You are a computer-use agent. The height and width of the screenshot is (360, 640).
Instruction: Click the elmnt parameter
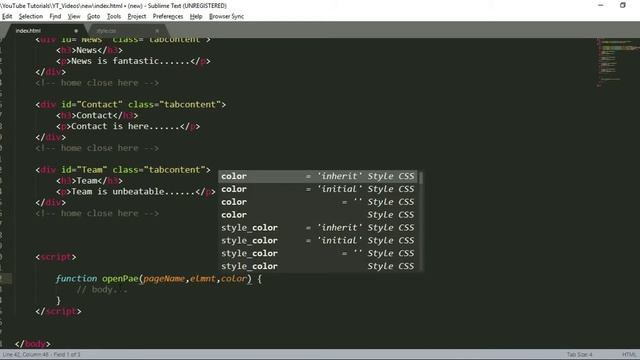pos(202,279)
